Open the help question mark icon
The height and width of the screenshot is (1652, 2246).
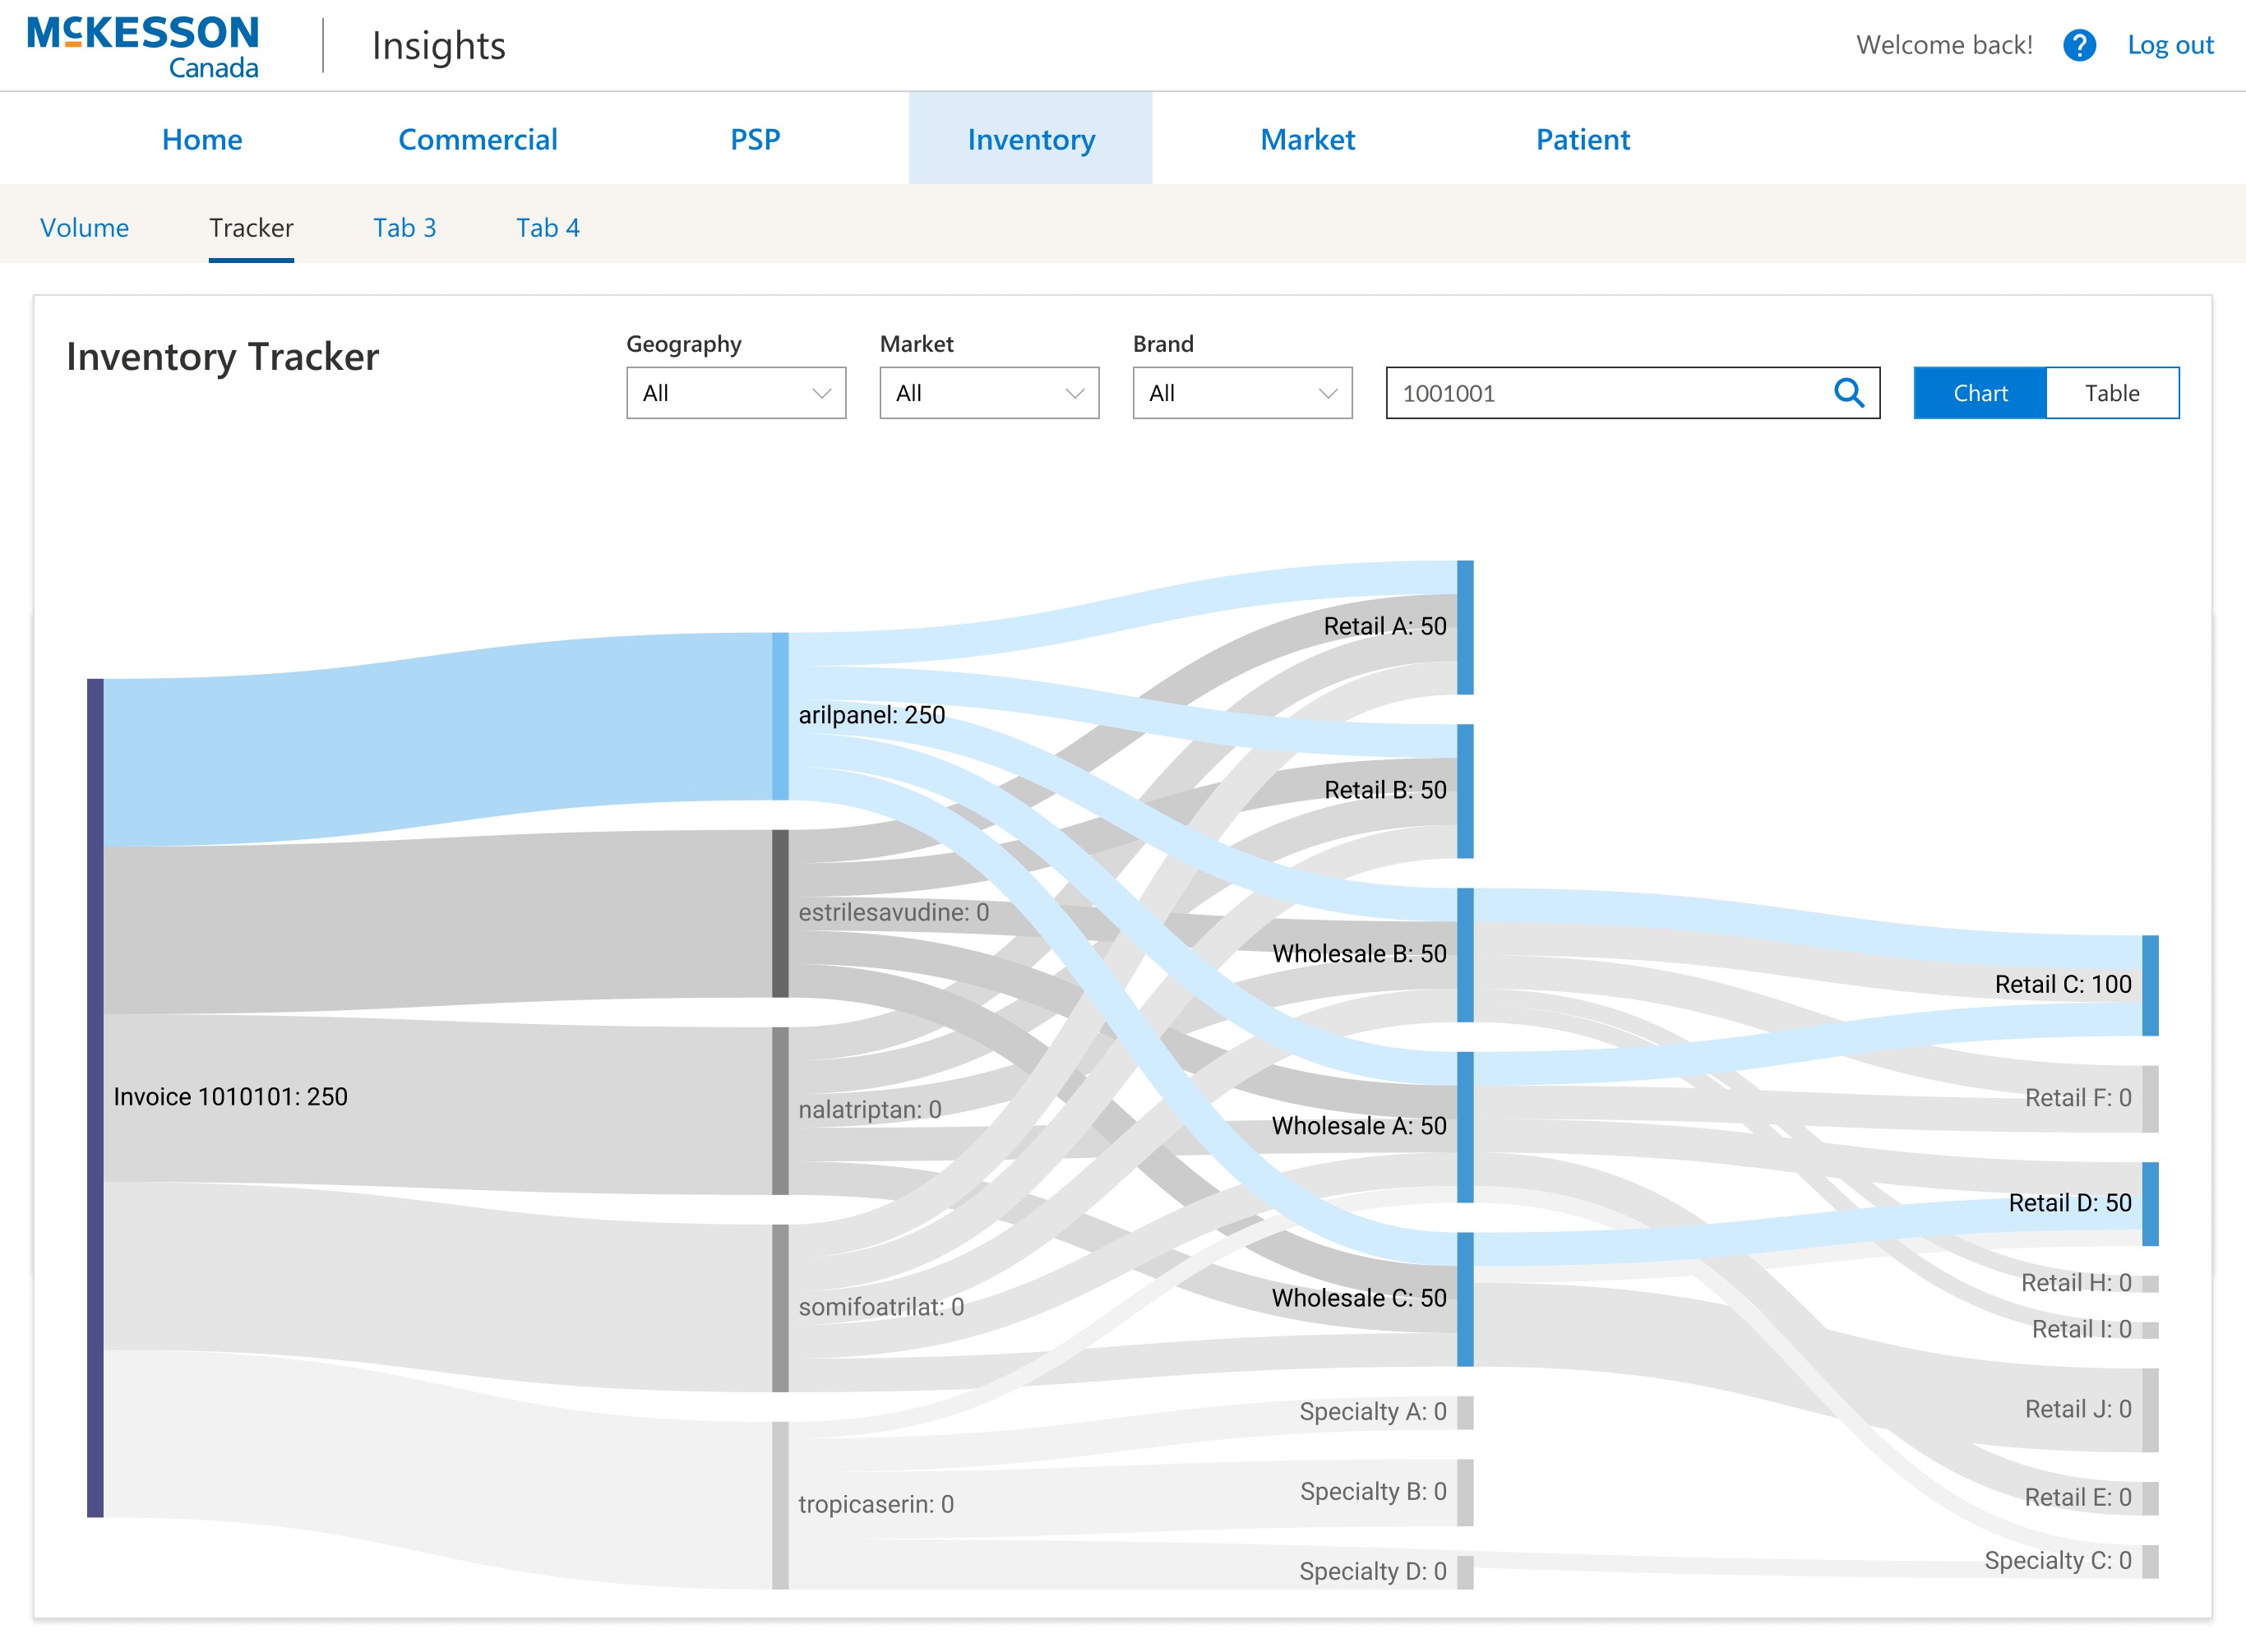[2079, 45]
